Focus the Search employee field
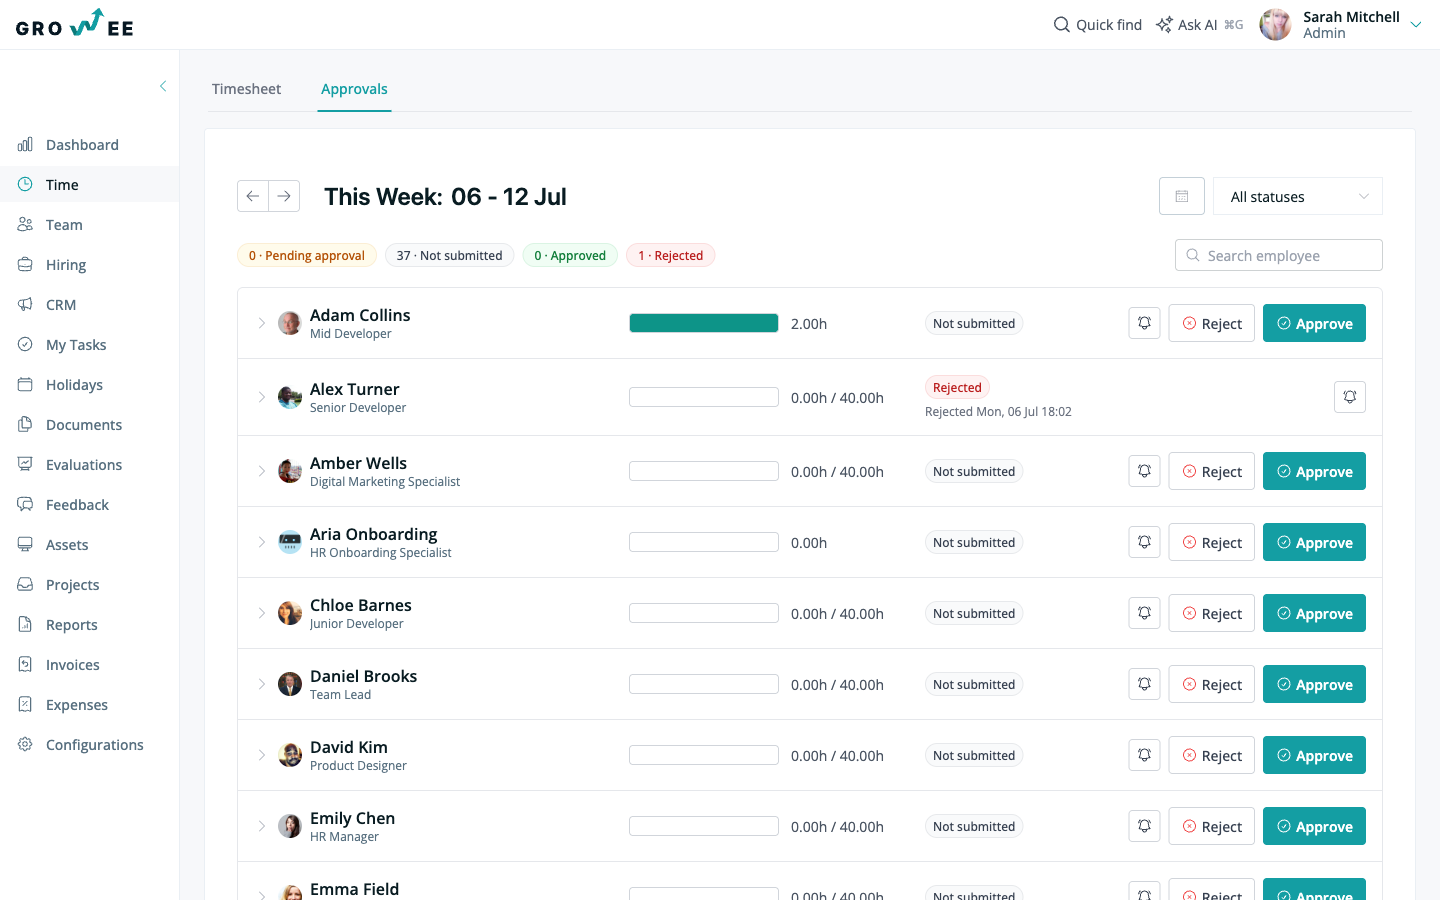Screen dimensions: 1440x900 click(x=1279, y=255)
